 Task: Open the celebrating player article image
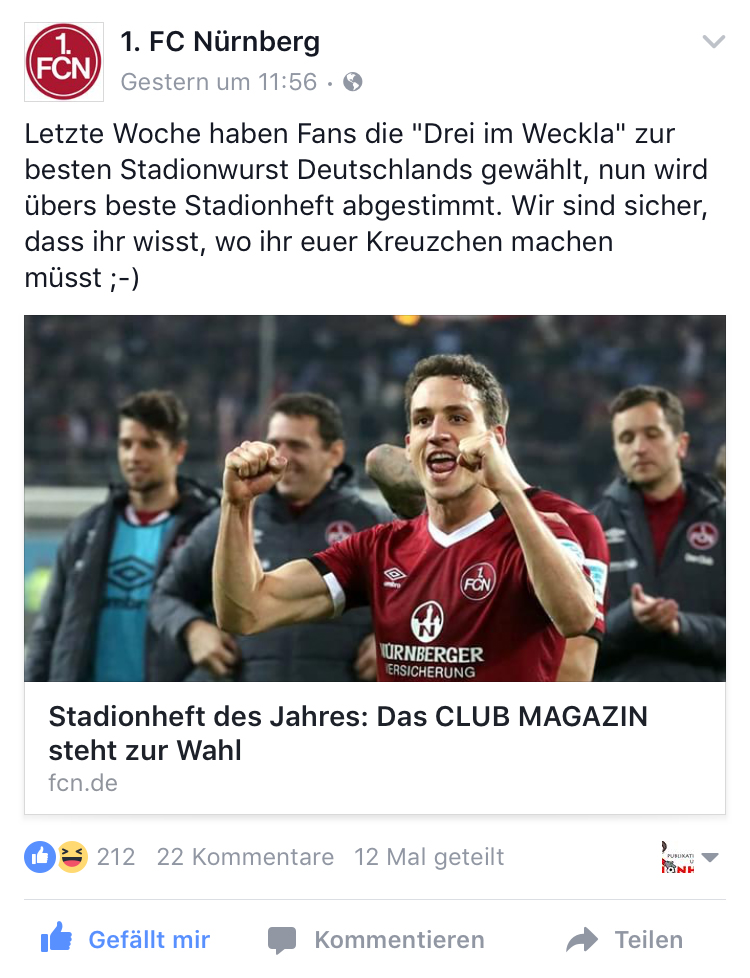[x=374, y=498]
